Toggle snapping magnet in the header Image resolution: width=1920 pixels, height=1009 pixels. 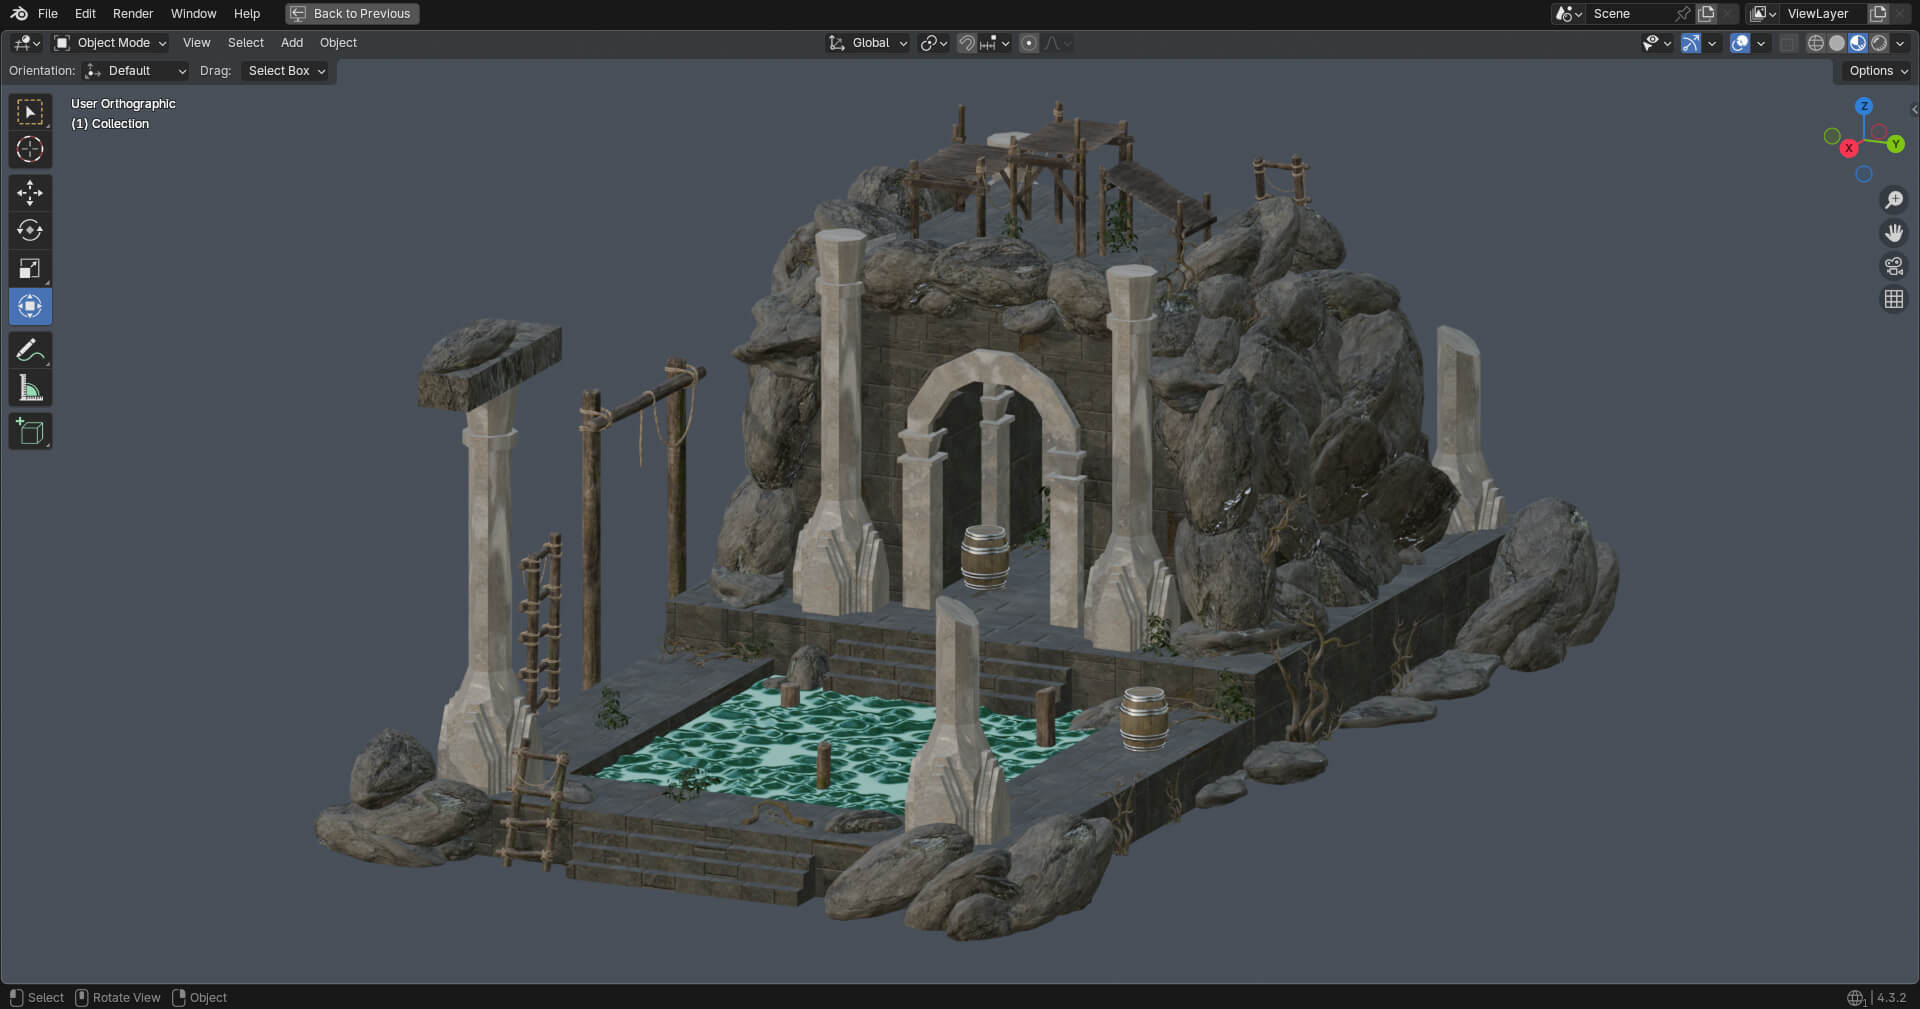(x=966, y=43)
